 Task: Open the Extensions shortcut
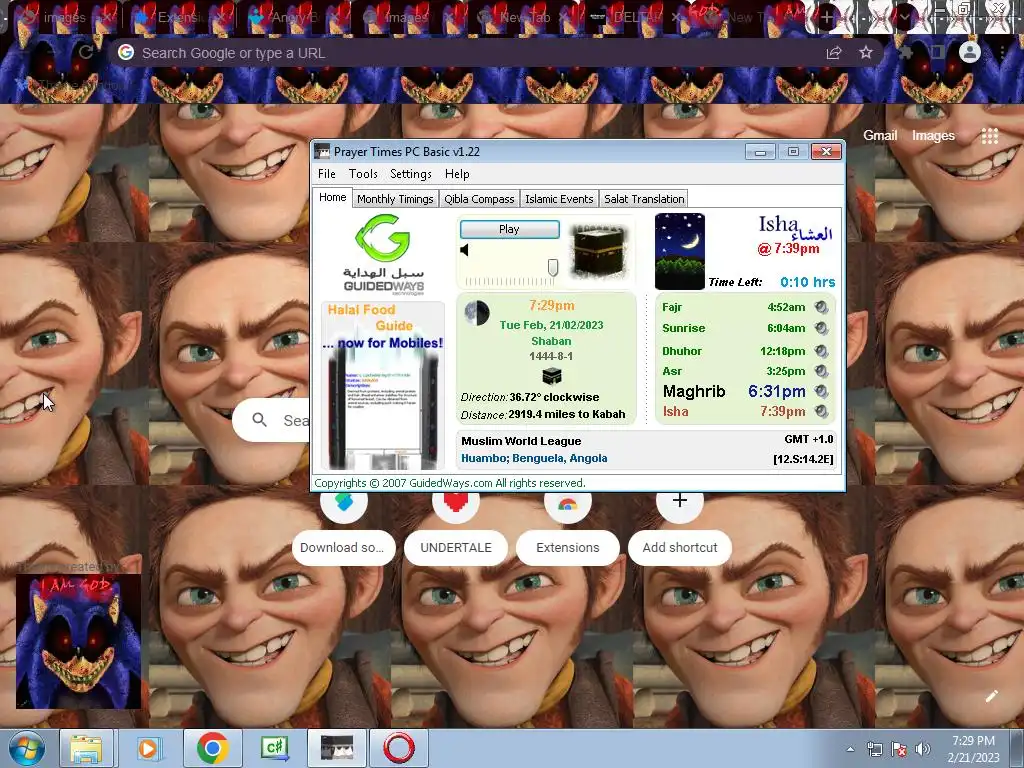(568, 547)
